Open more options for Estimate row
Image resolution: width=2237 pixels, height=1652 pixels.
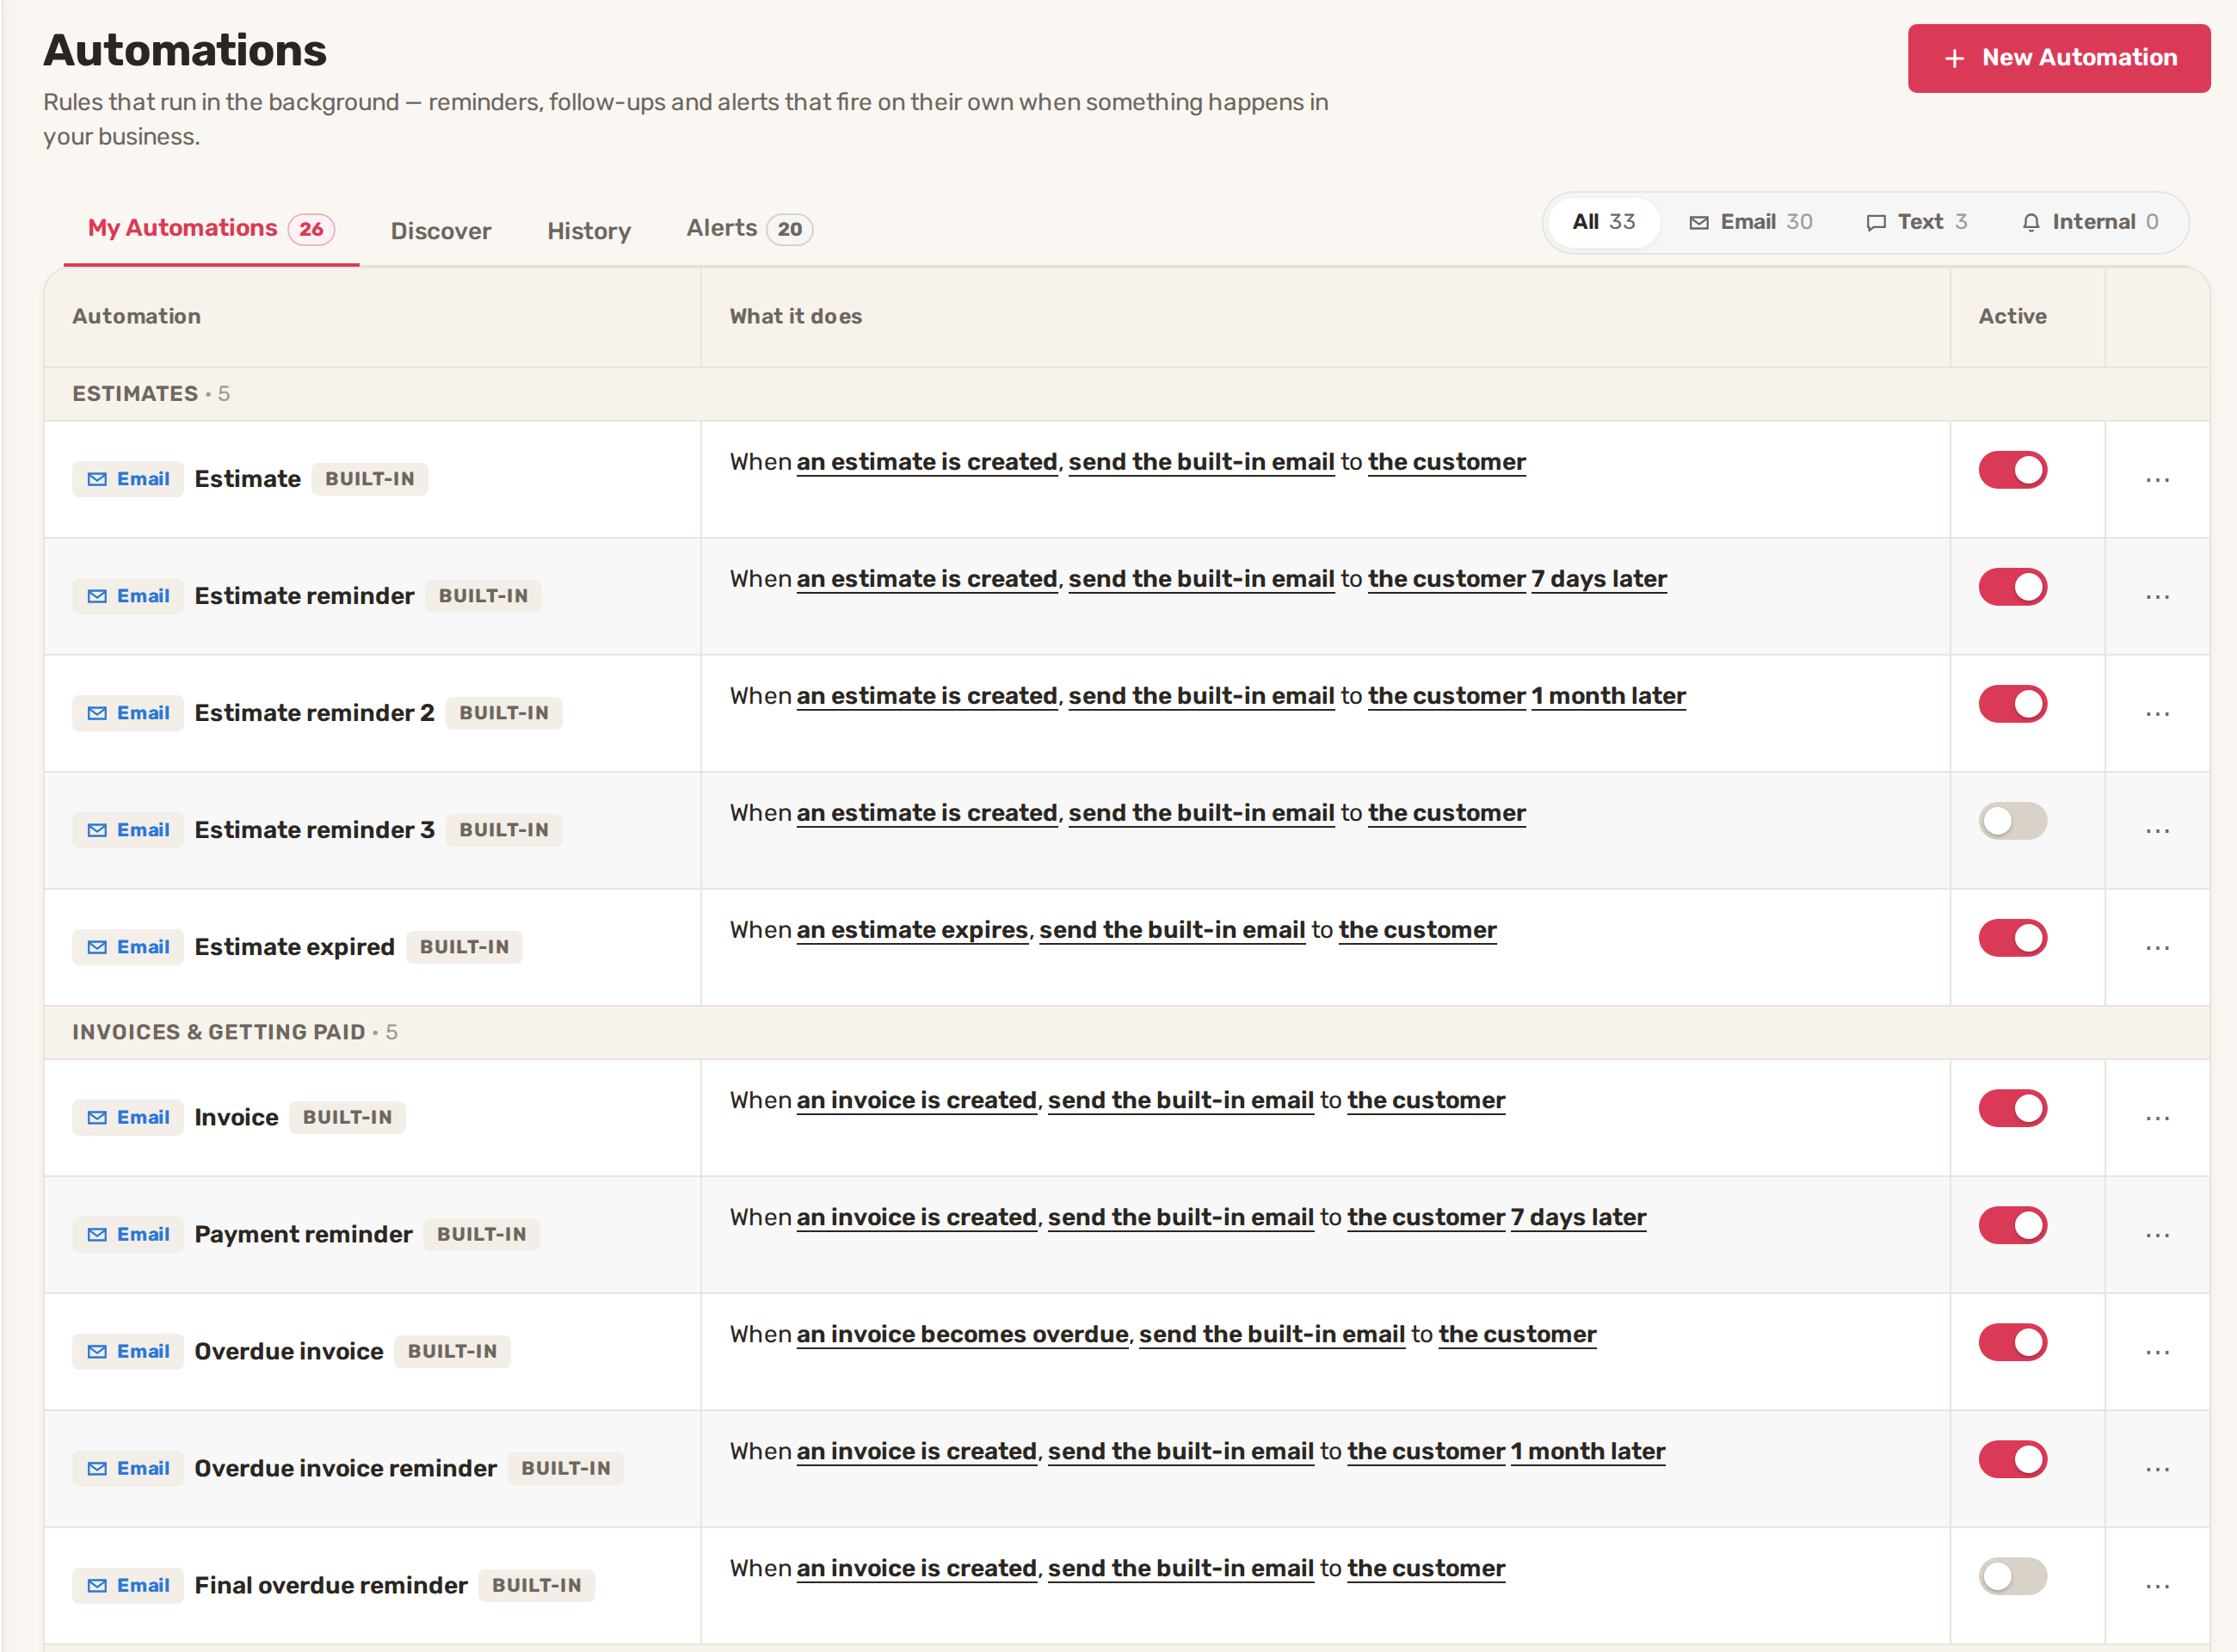2157,480
